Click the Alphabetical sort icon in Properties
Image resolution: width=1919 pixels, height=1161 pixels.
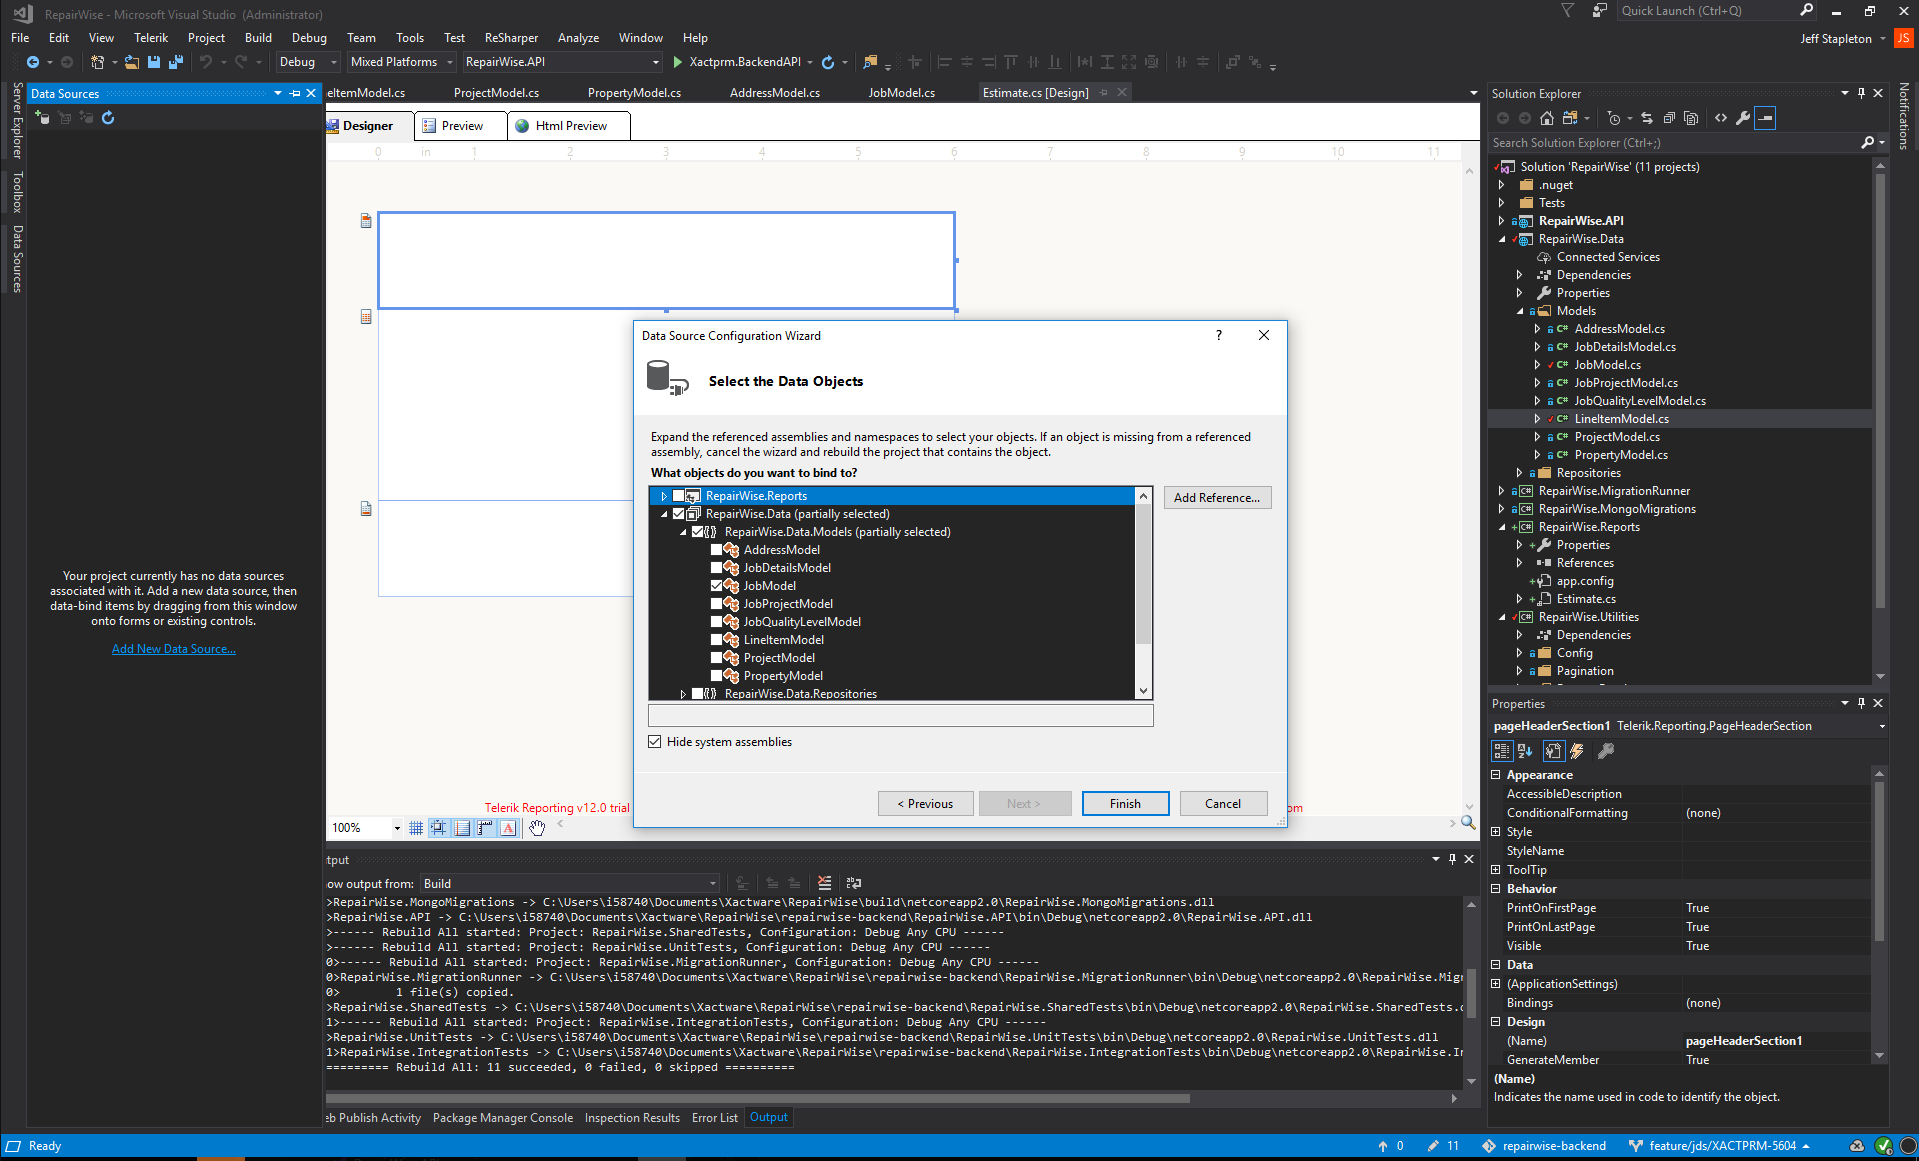tap(1525, 751)
